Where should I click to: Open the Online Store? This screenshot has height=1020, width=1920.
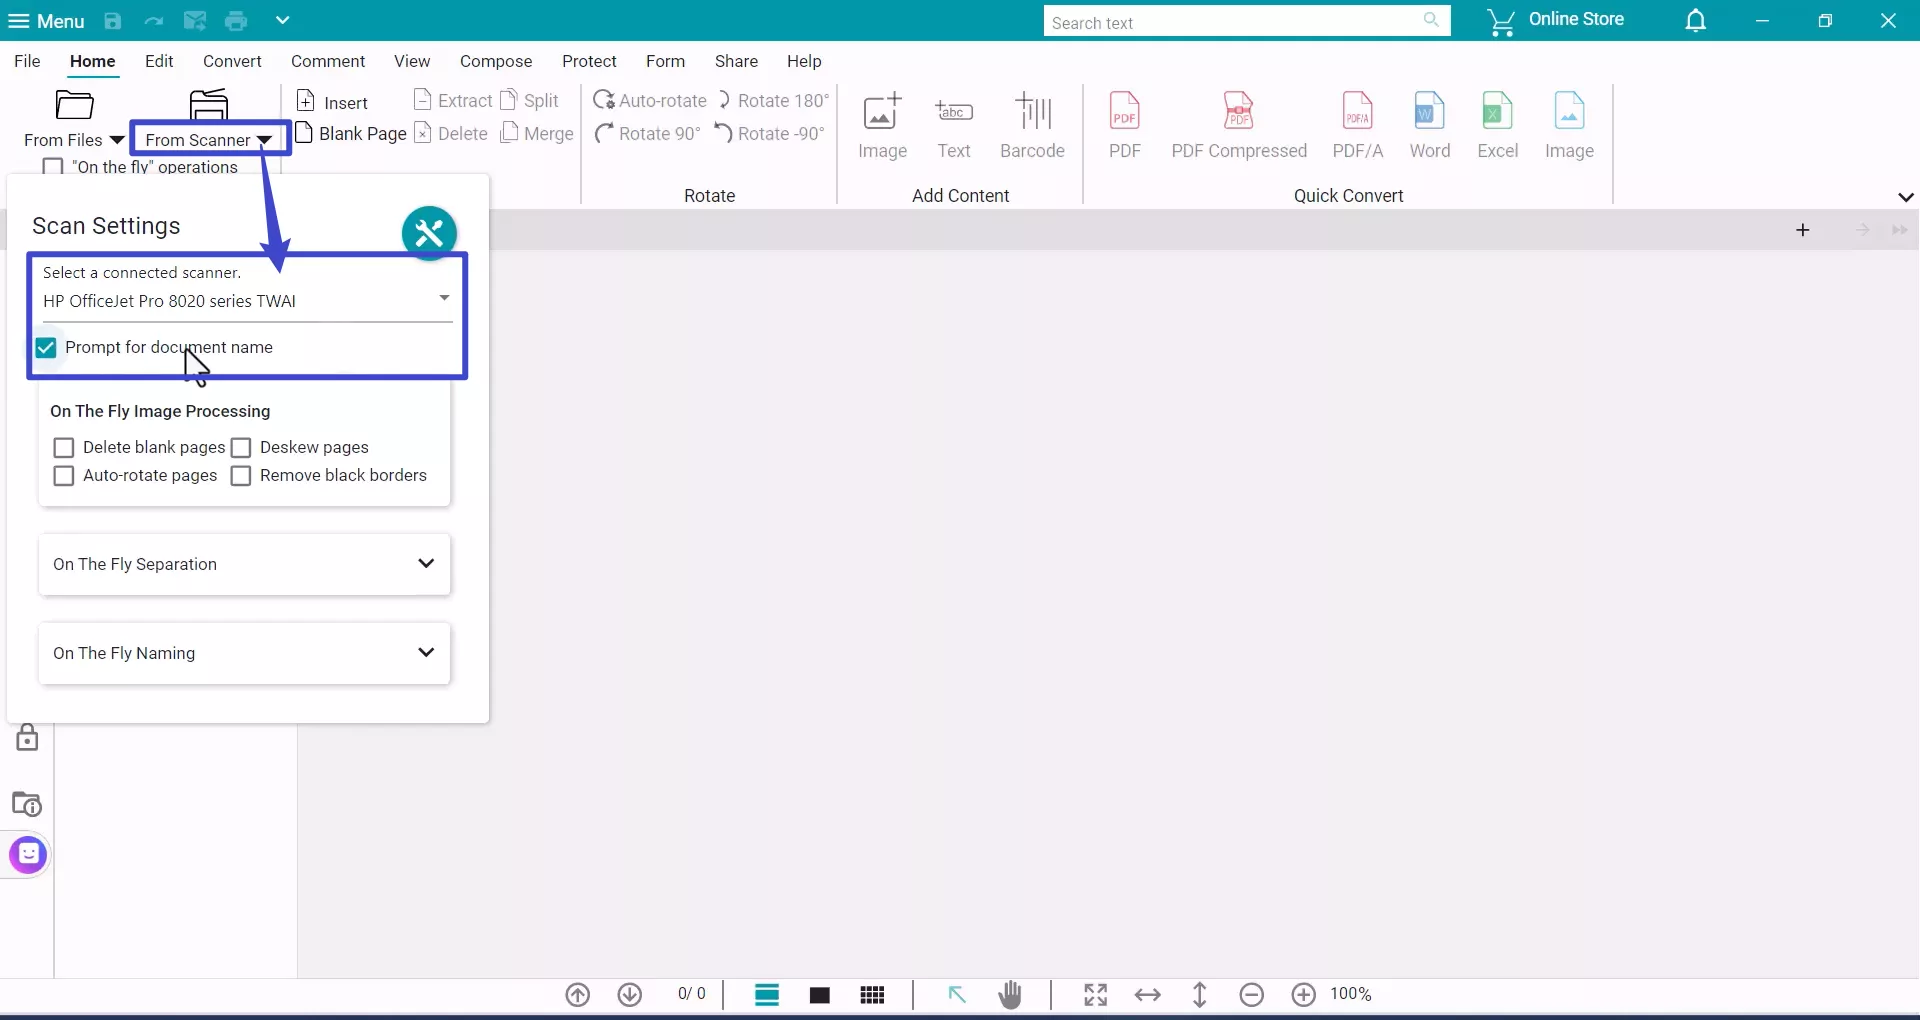1557,19
